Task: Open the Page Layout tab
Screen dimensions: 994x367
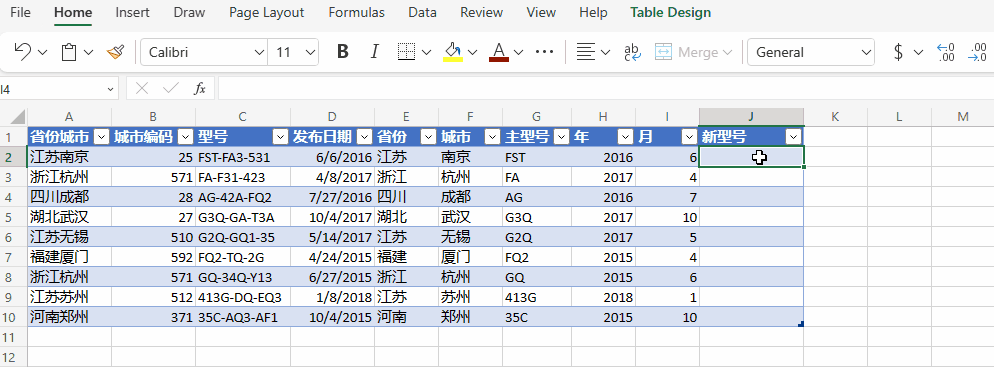Action: pyautogui.click(x=266, y=12)
